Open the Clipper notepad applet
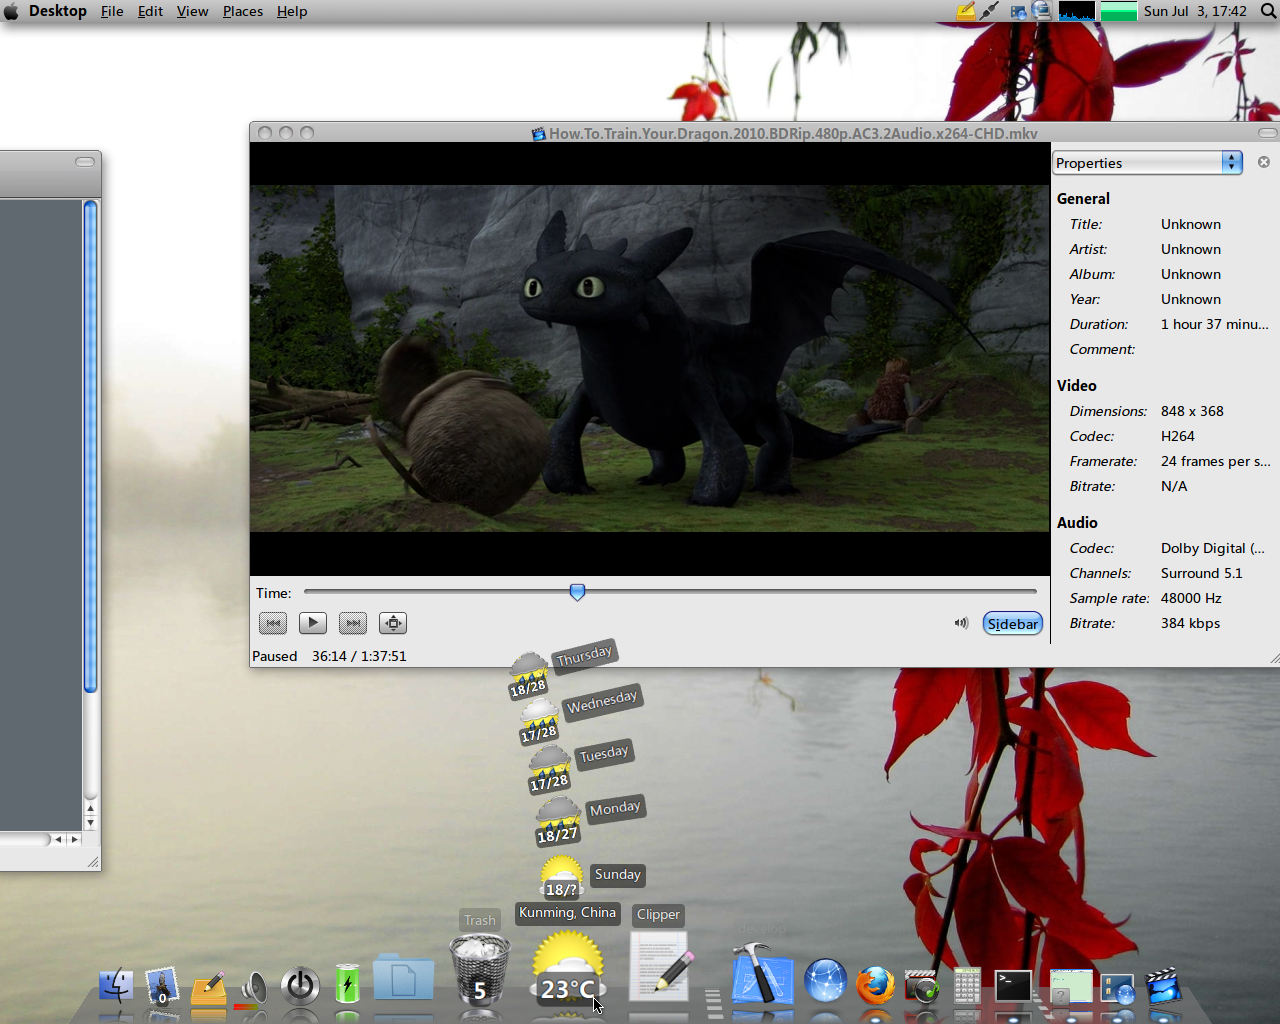This screenshot has height=1024, width=1280. pos(659,966)
